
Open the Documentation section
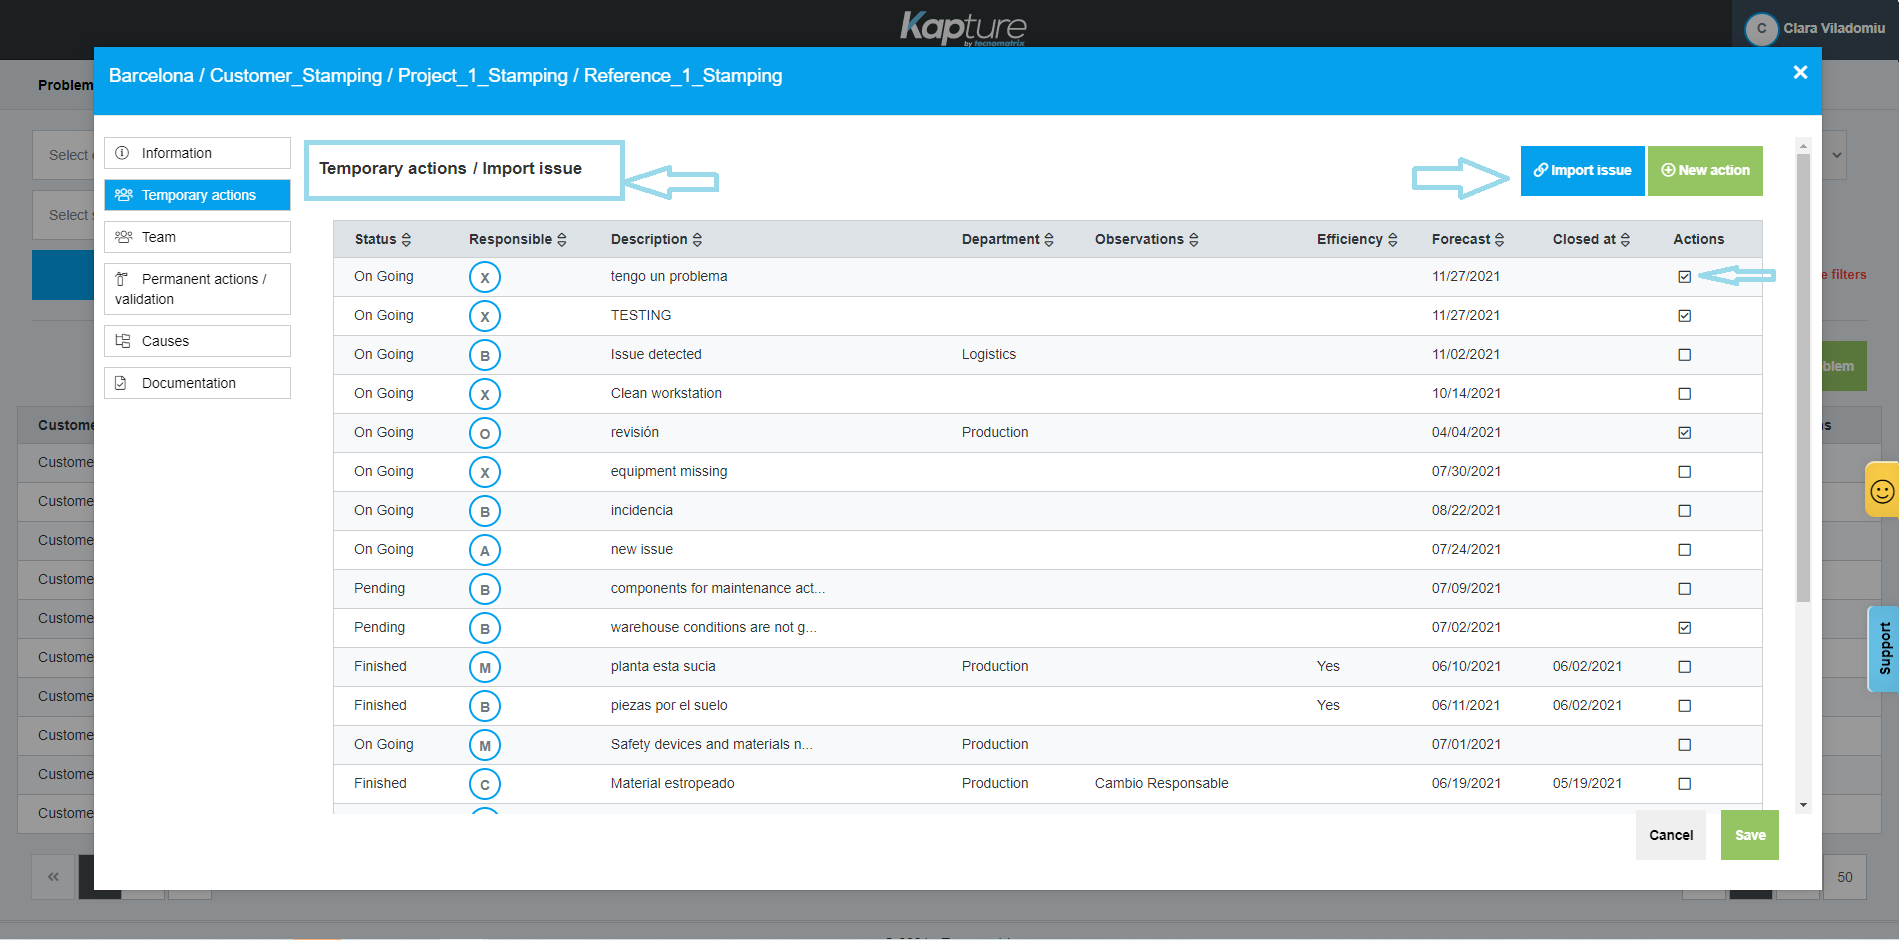coord(197,383)
